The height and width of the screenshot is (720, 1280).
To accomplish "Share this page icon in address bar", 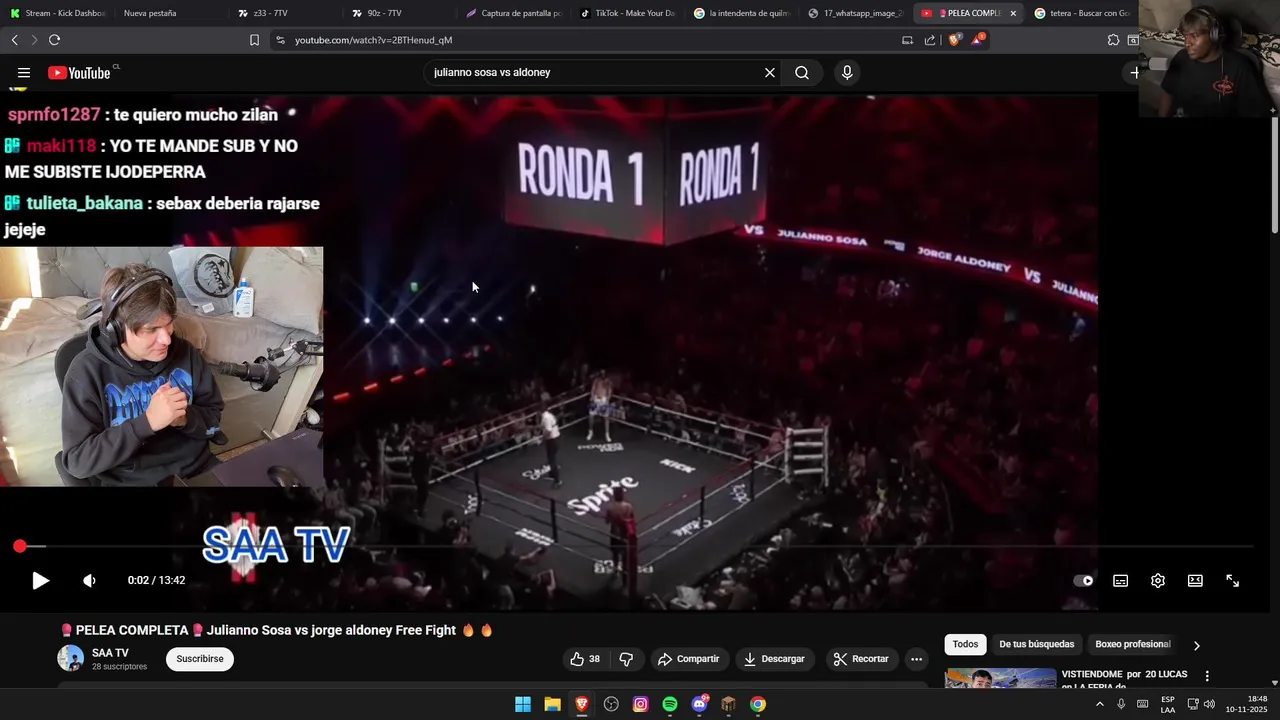I will (930, 40).
